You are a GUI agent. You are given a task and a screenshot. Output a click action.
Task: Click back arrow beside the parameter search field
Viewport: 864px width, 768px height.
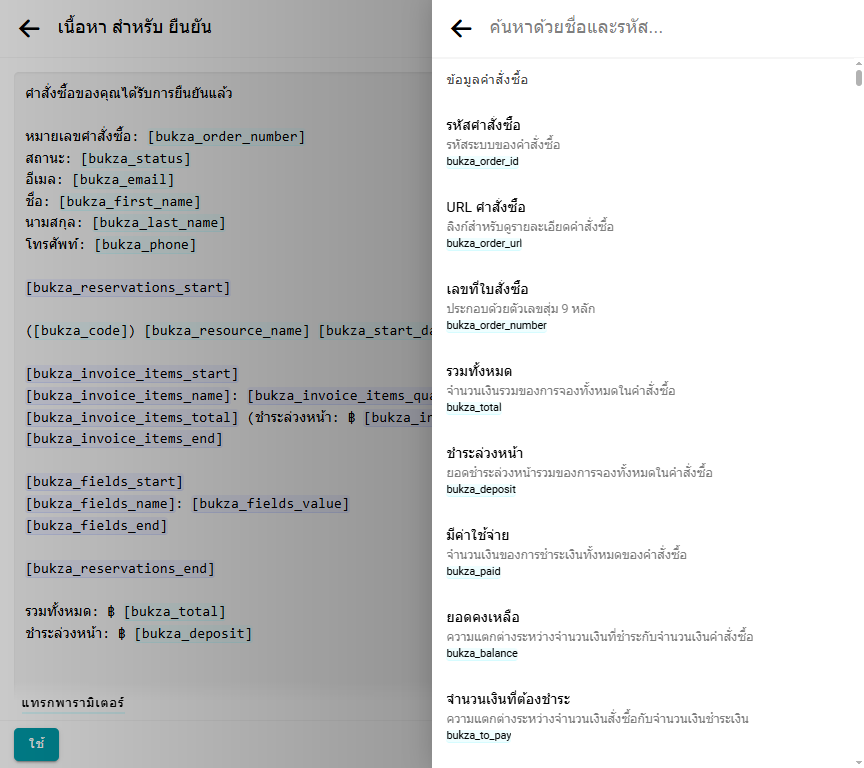461,29
